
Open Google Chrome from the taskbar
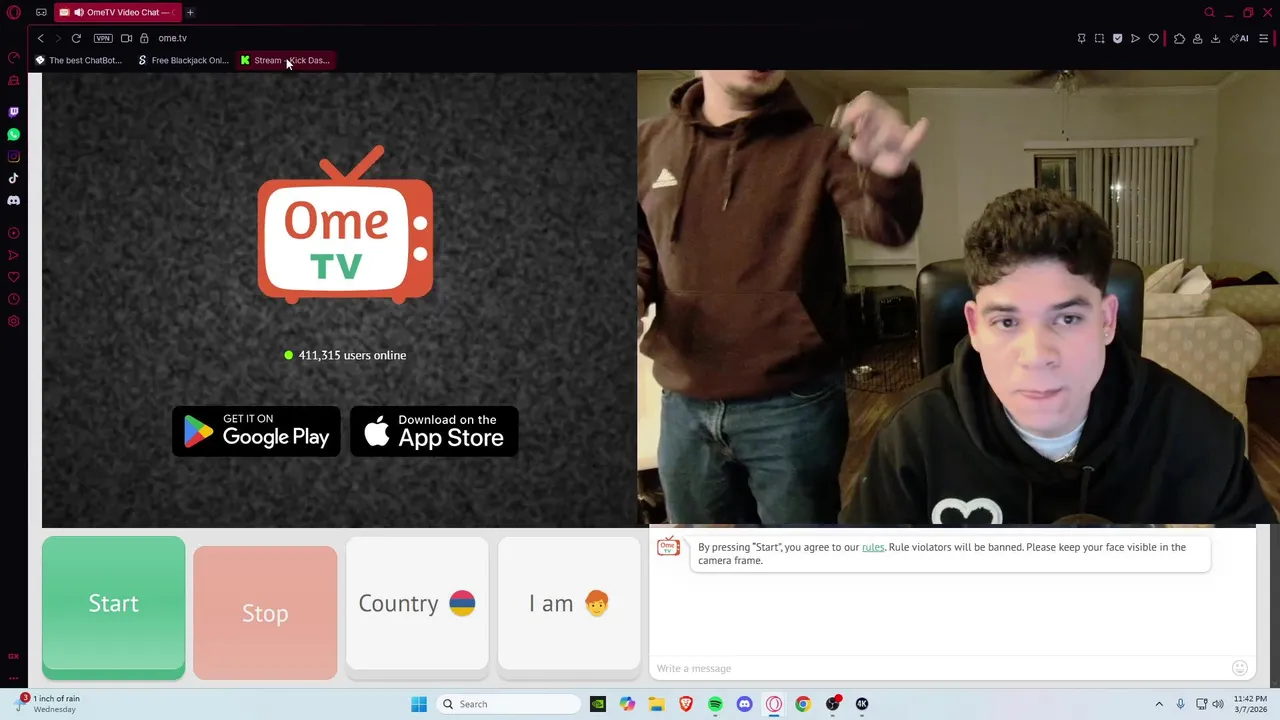tap(803, 704)
